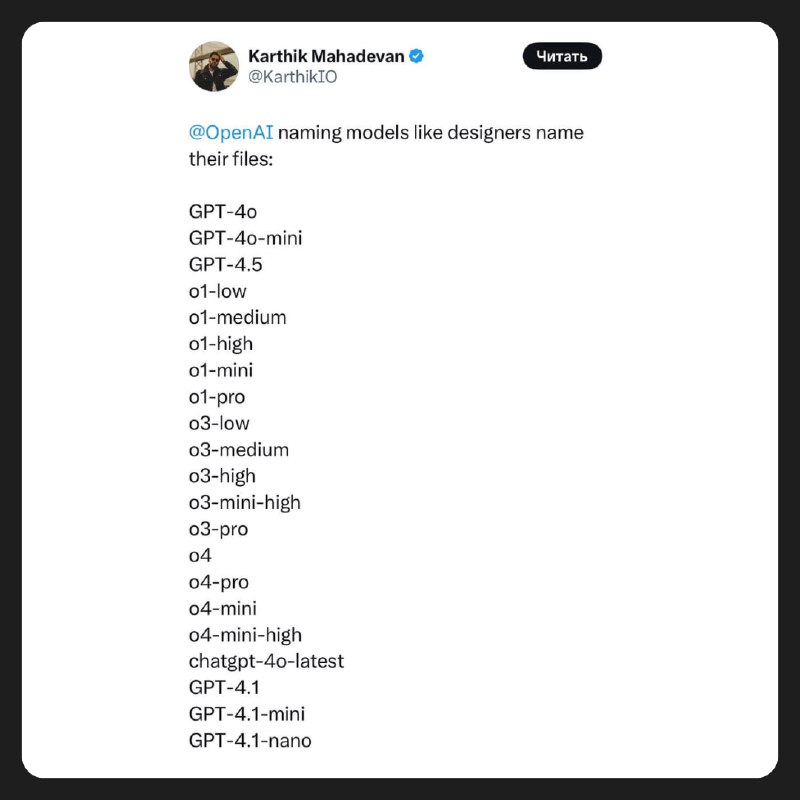Open Karthik Mahadevan's profile picture
This screenshot has height=800, width=800.
point(214,67)
